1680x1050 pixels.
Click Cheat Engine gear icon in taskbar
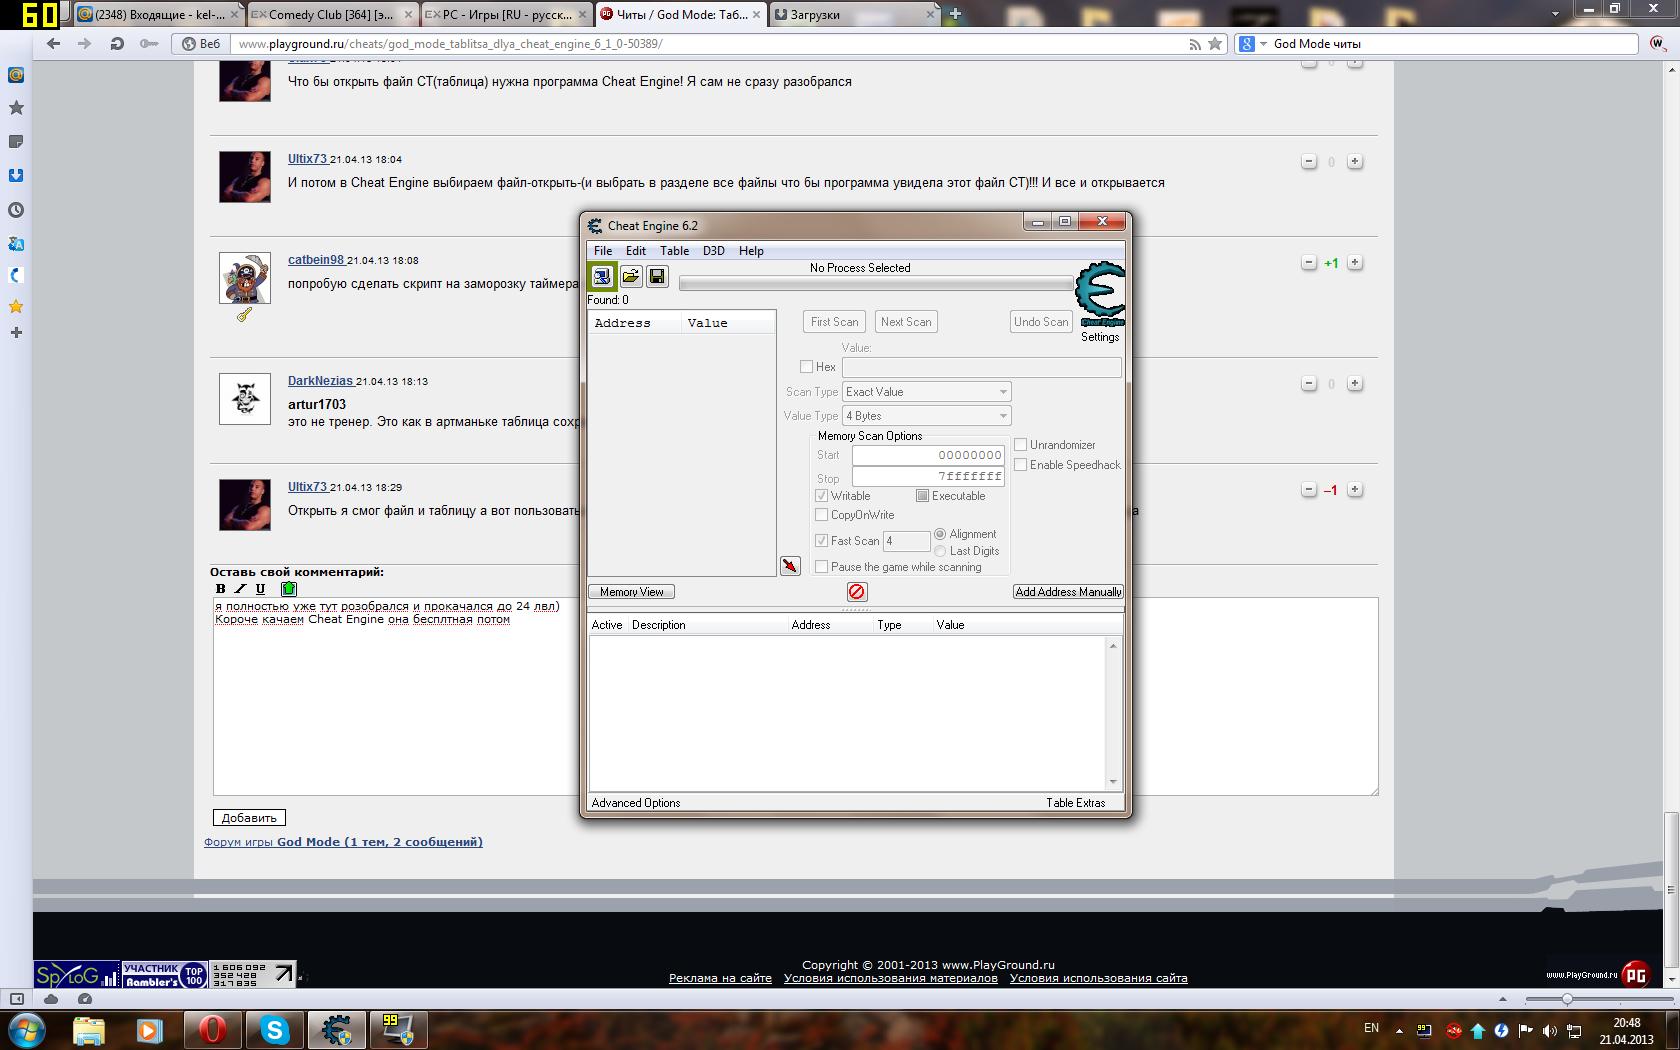pyautogui.click(x=337, y=1029)
